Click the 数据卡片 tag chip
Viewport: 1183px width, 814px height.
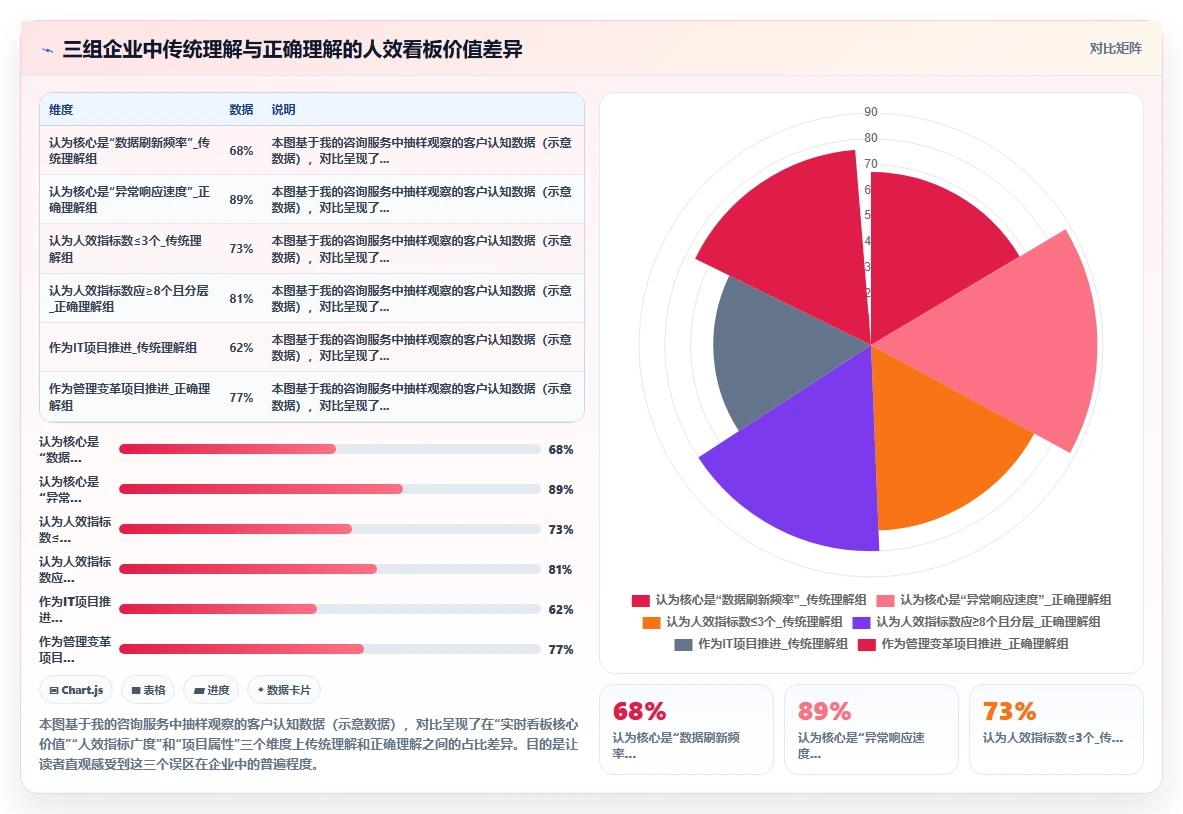(284, 690)
